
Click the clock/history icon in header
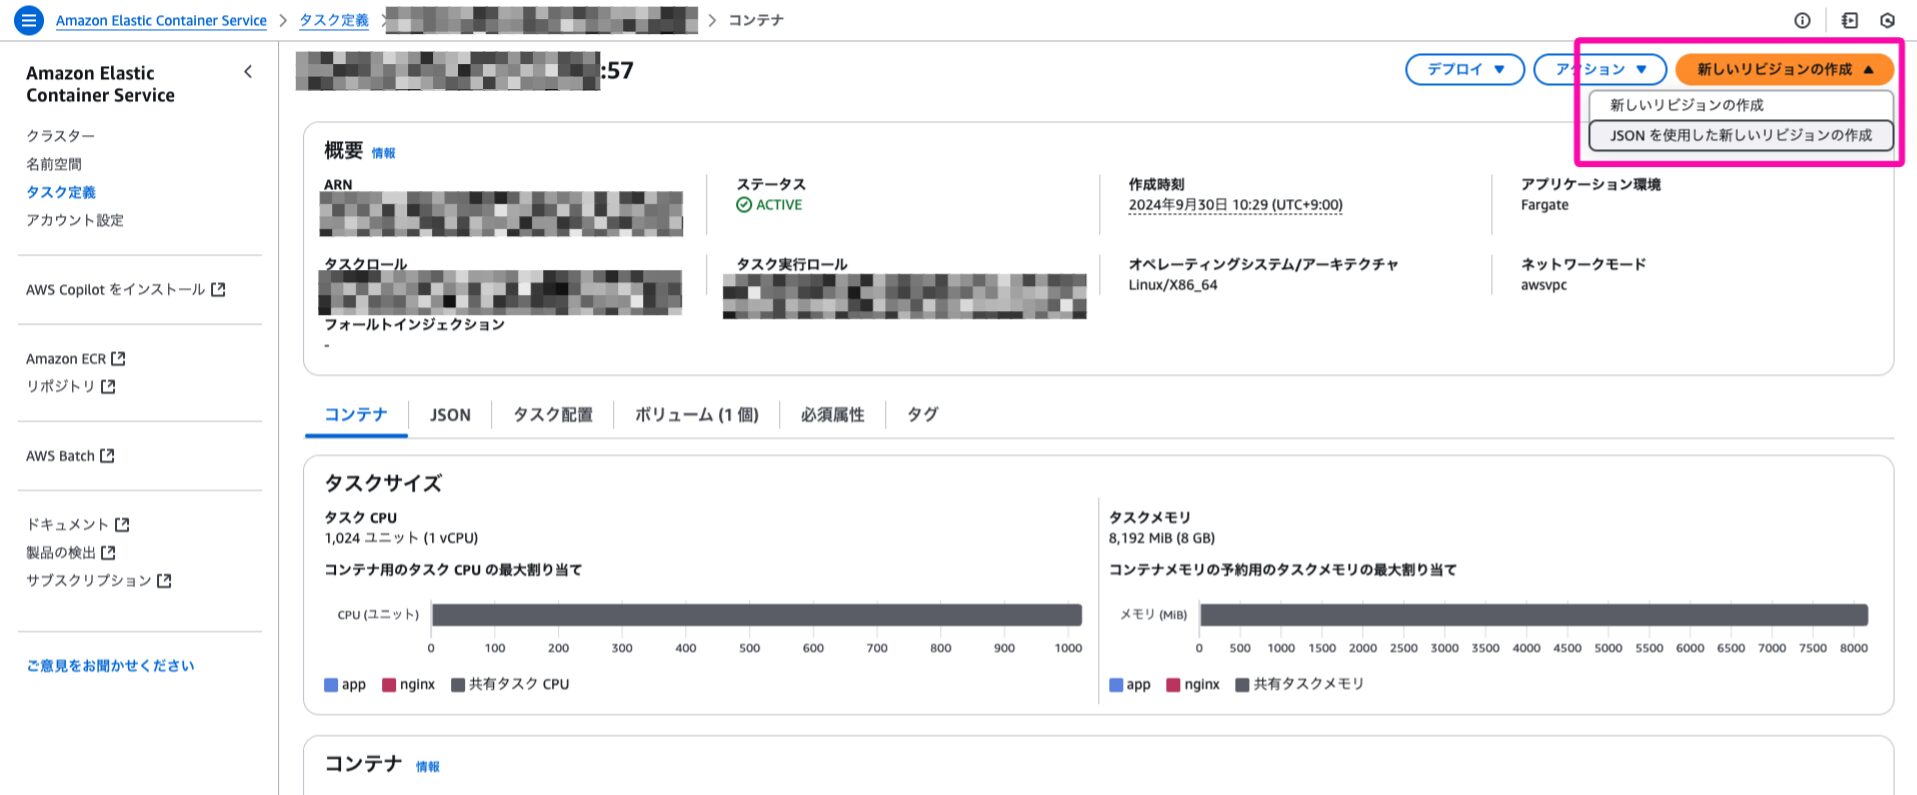tap(1888, 20)
